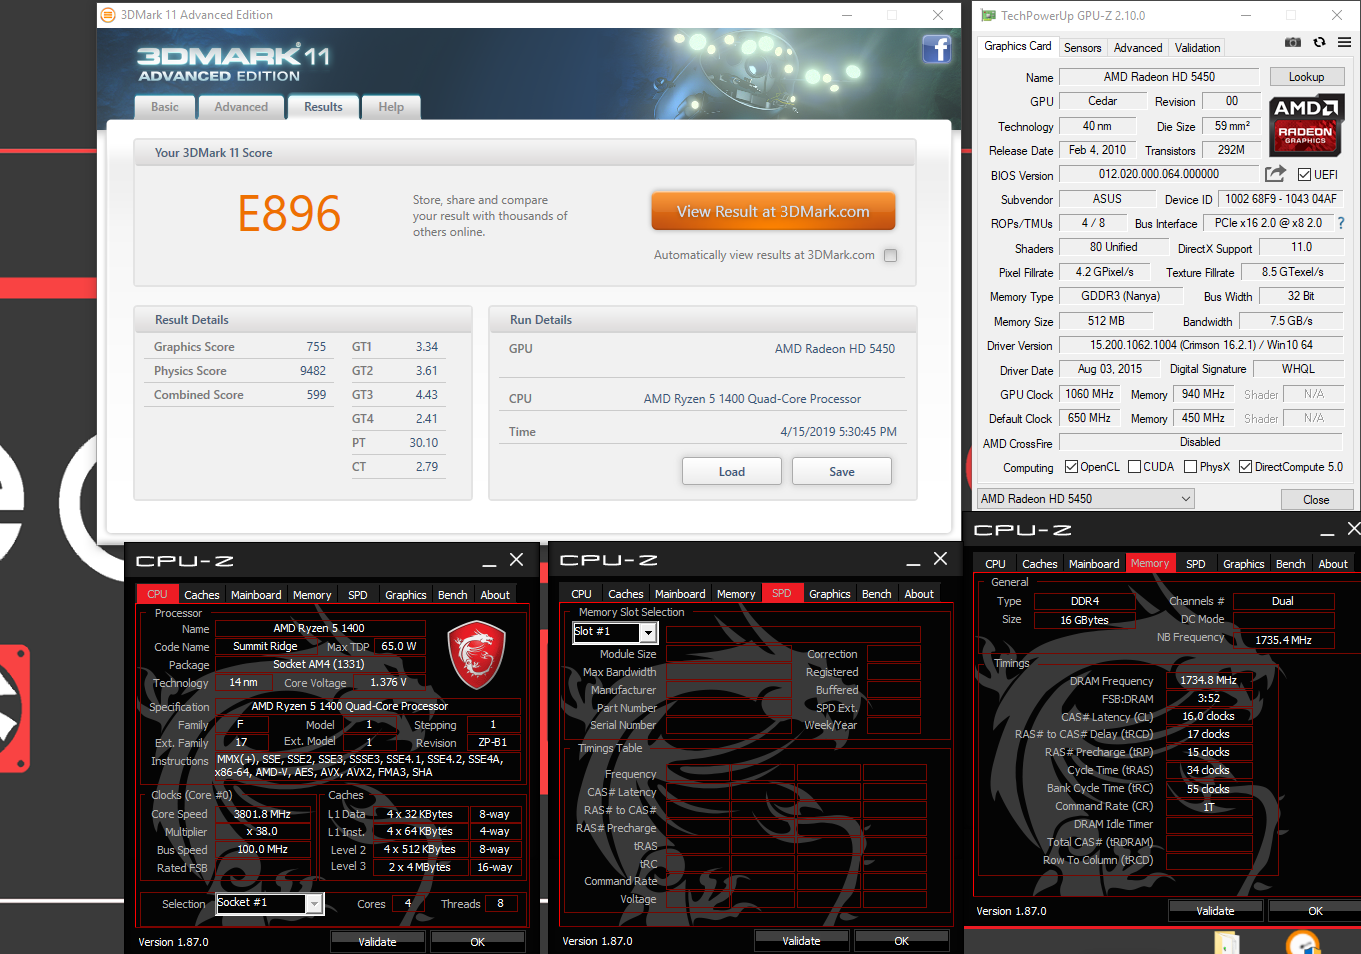Click the Graphics Score value 755
1361x954 pixels.
(x=316, y=347)
